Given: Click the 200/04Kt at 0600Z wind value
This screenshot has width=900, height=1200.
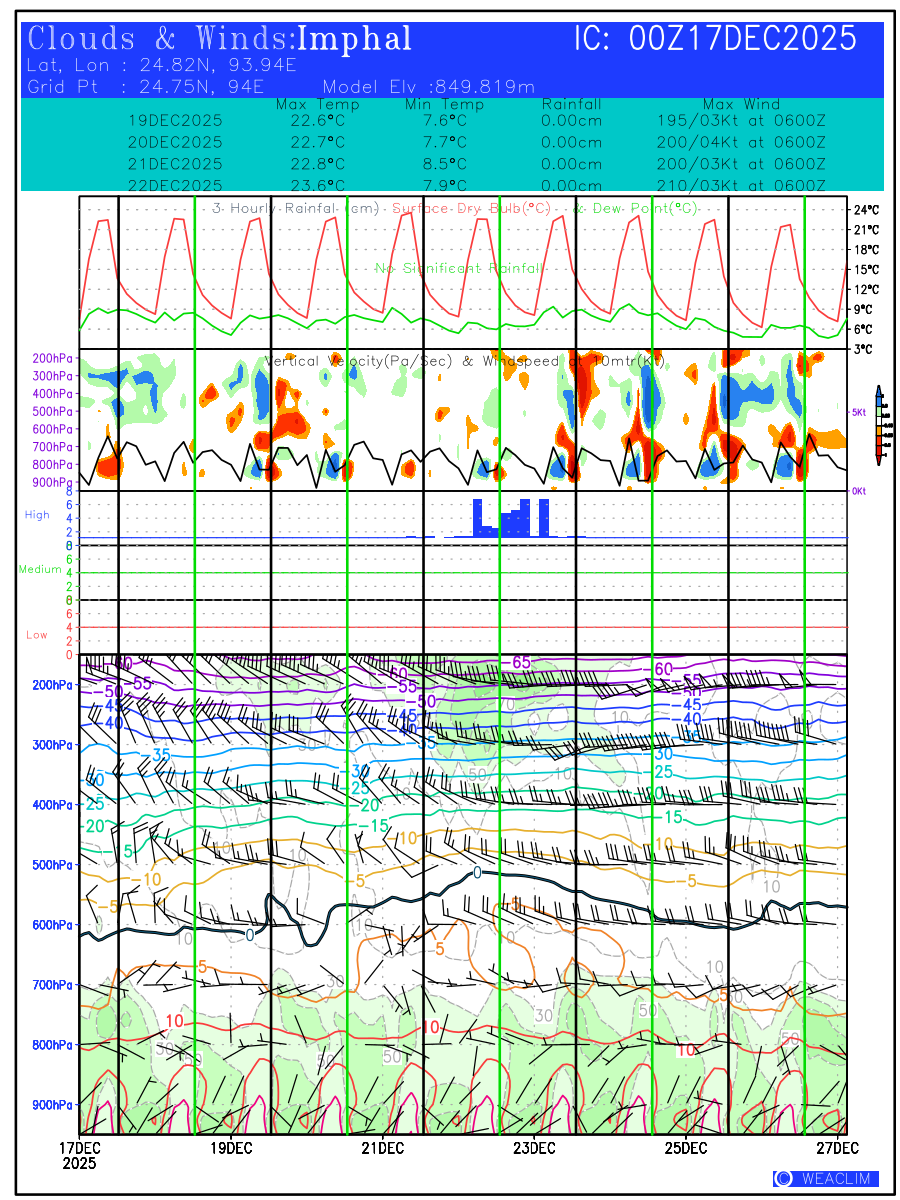Looking at the screenshot, I should tap(740, 142).
